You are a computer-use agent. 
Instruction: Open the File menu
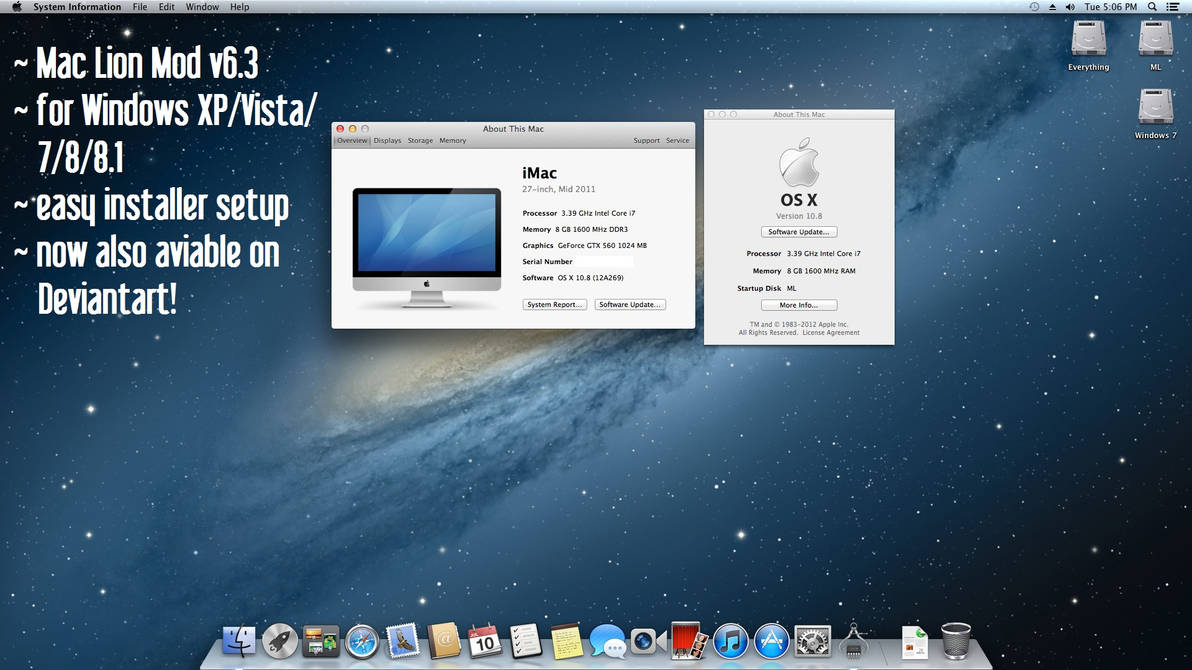(x=140, y=7)
